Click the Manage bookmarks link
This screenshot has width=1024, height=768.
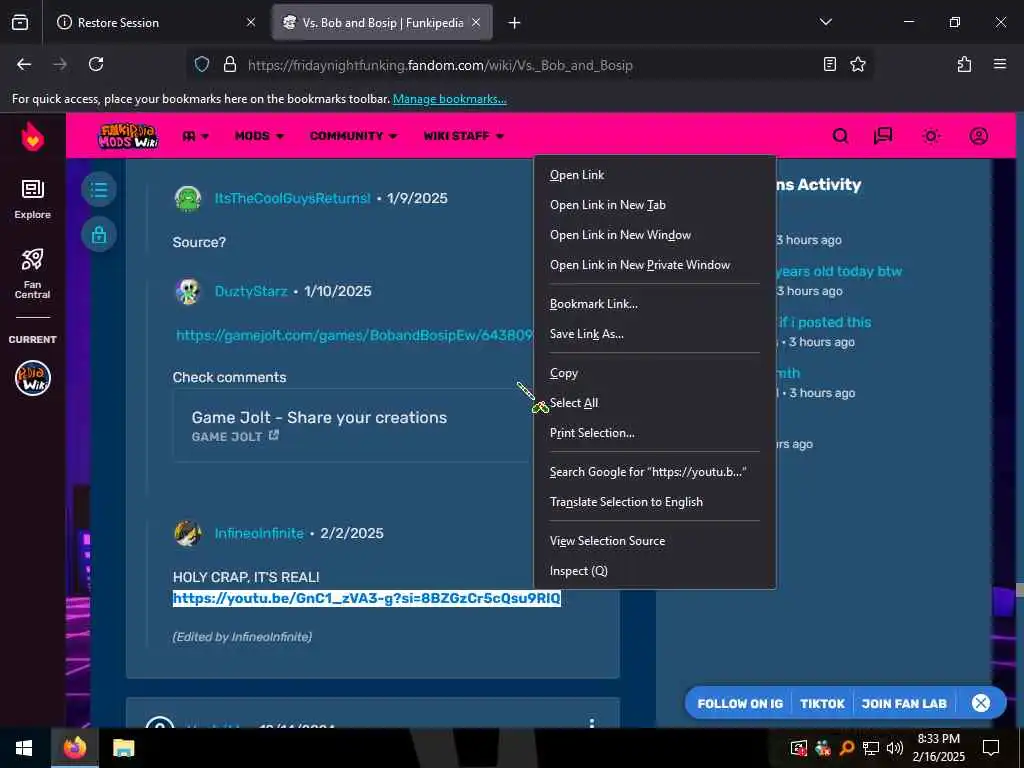(449, 99)
